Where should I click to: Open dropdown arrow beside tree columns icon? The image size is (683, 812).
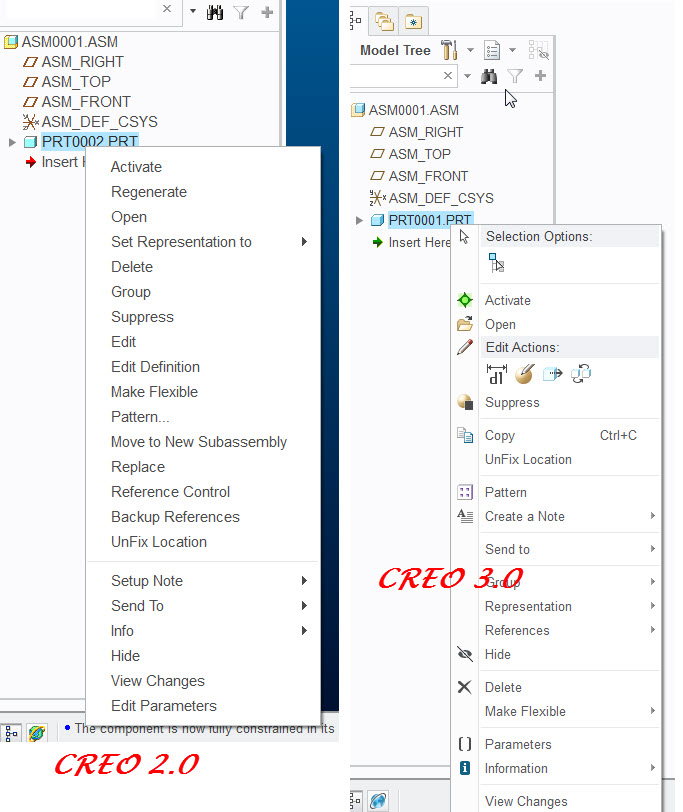click(x=512, y=50)
